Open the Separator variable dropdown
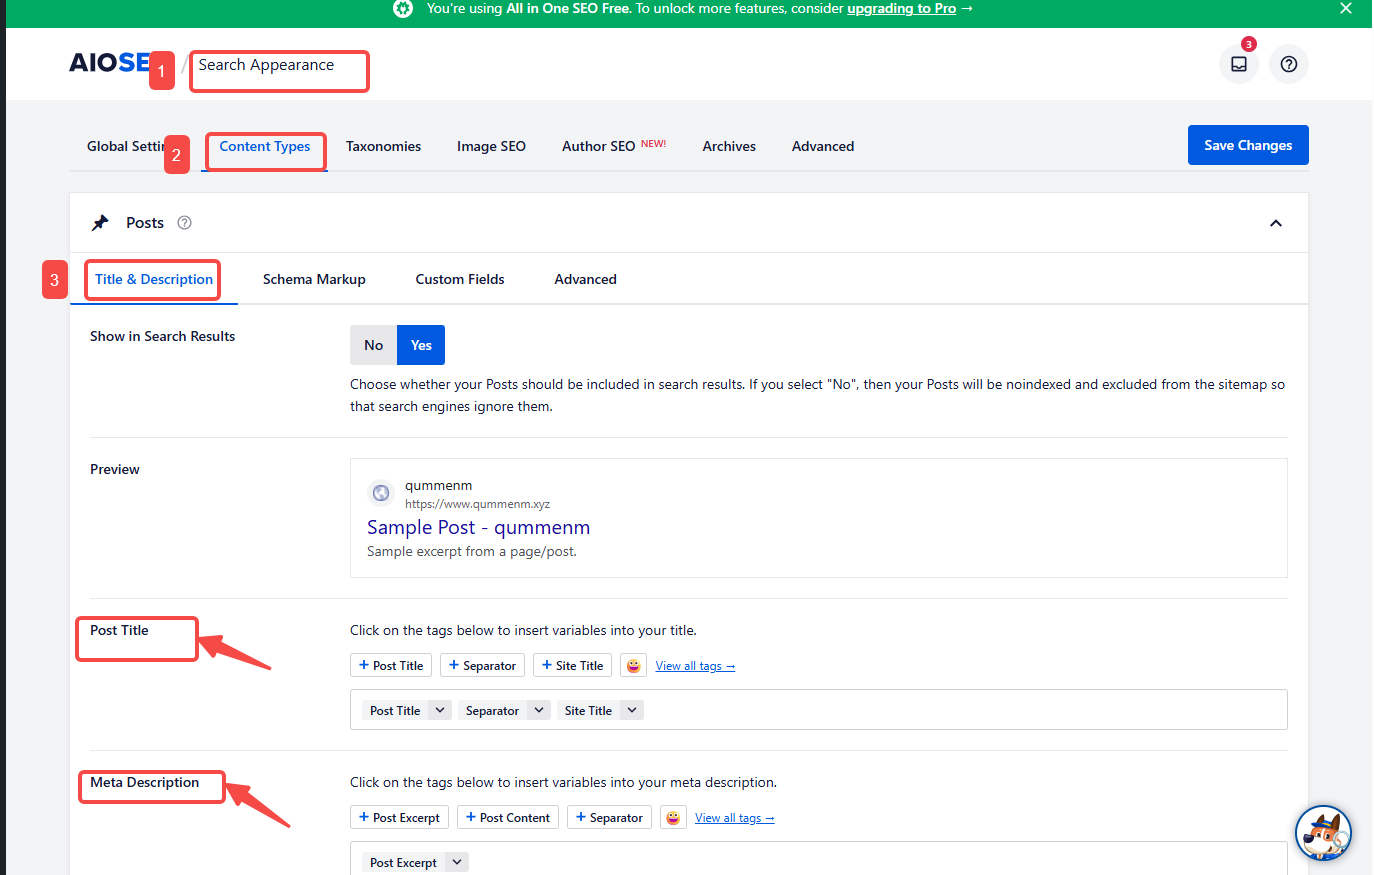 537,710
